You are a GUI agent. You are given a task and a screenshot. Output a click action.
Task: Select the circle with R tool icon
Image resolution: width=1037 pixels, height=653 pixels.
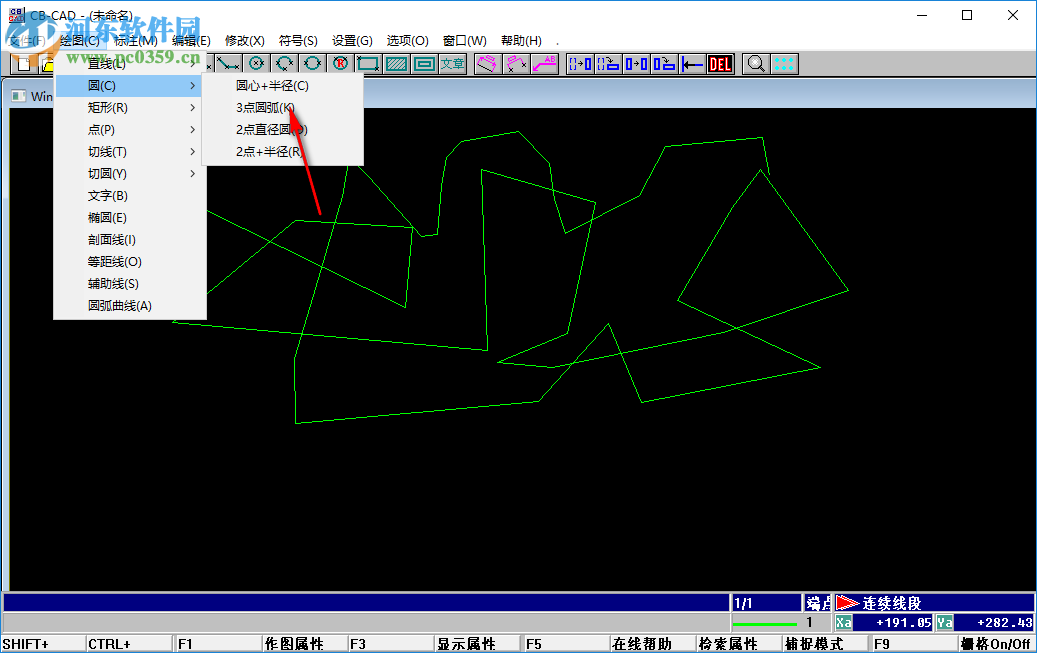[339, 63]
